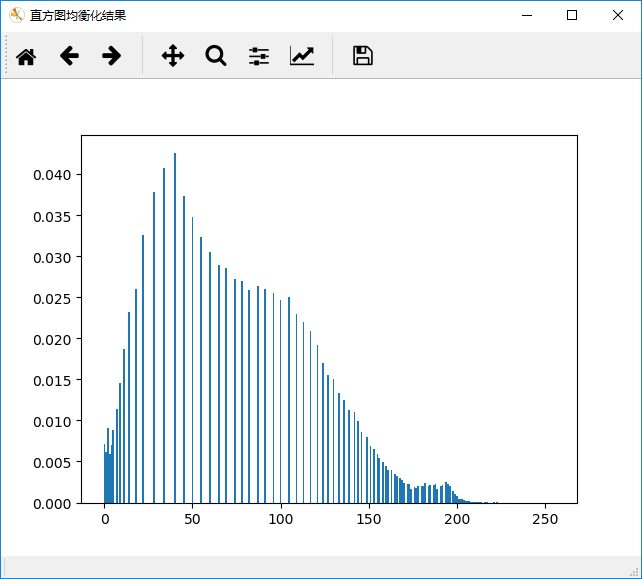Click the x-axis label 150
The height and width of the screenshot is (579, 642).
pos(368,519)
